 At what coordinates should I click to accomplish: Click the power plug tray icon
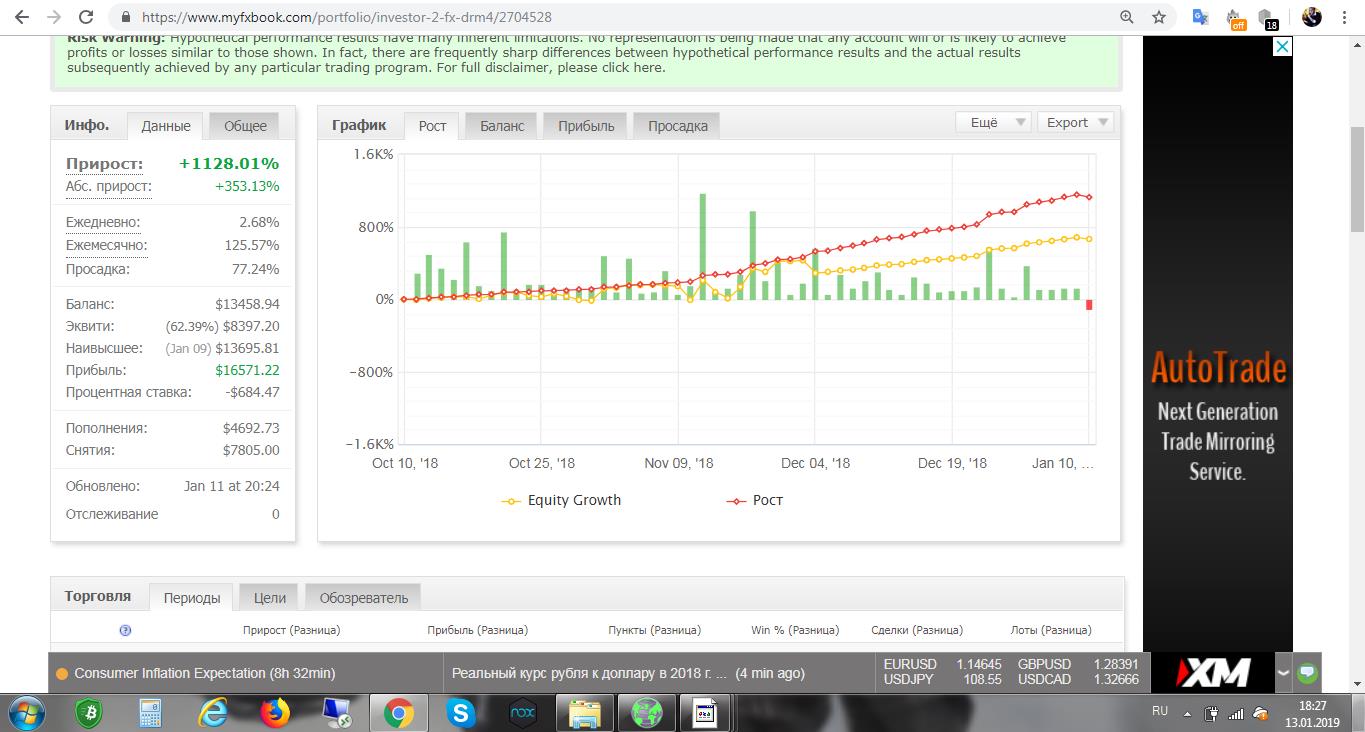pos(1212,714)
